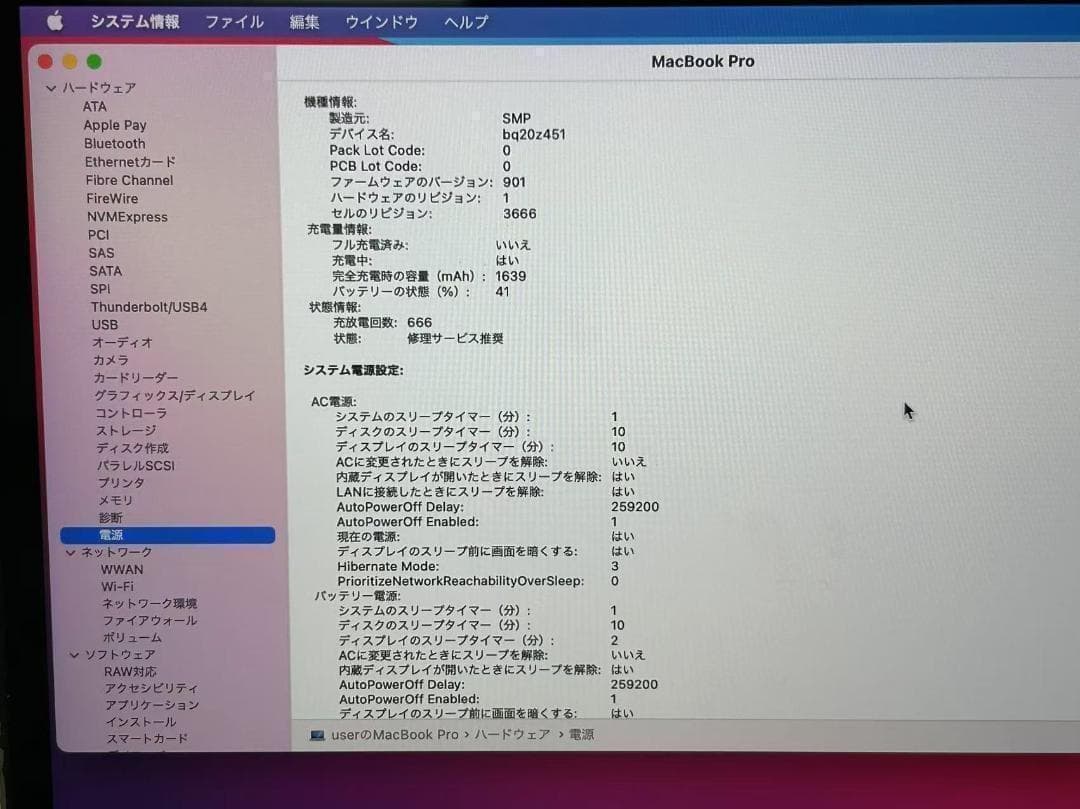This screenshot has width=1080, height=809.
Task: Click the バッテリーの状態 (%) value 41
Action: click(502, 292)
